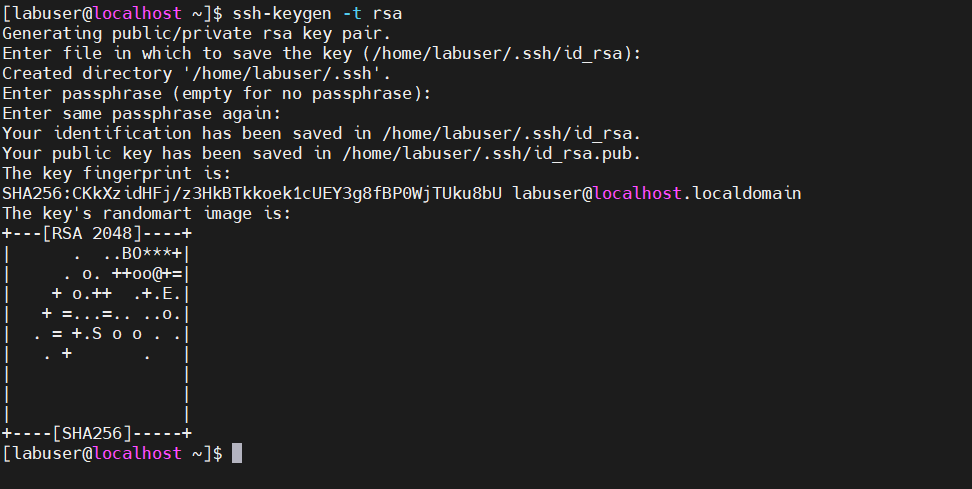The width and height of the screenshot is (972, 489).
Task: Click the BO***+ characters in the randomart
Action: point(151,253)
